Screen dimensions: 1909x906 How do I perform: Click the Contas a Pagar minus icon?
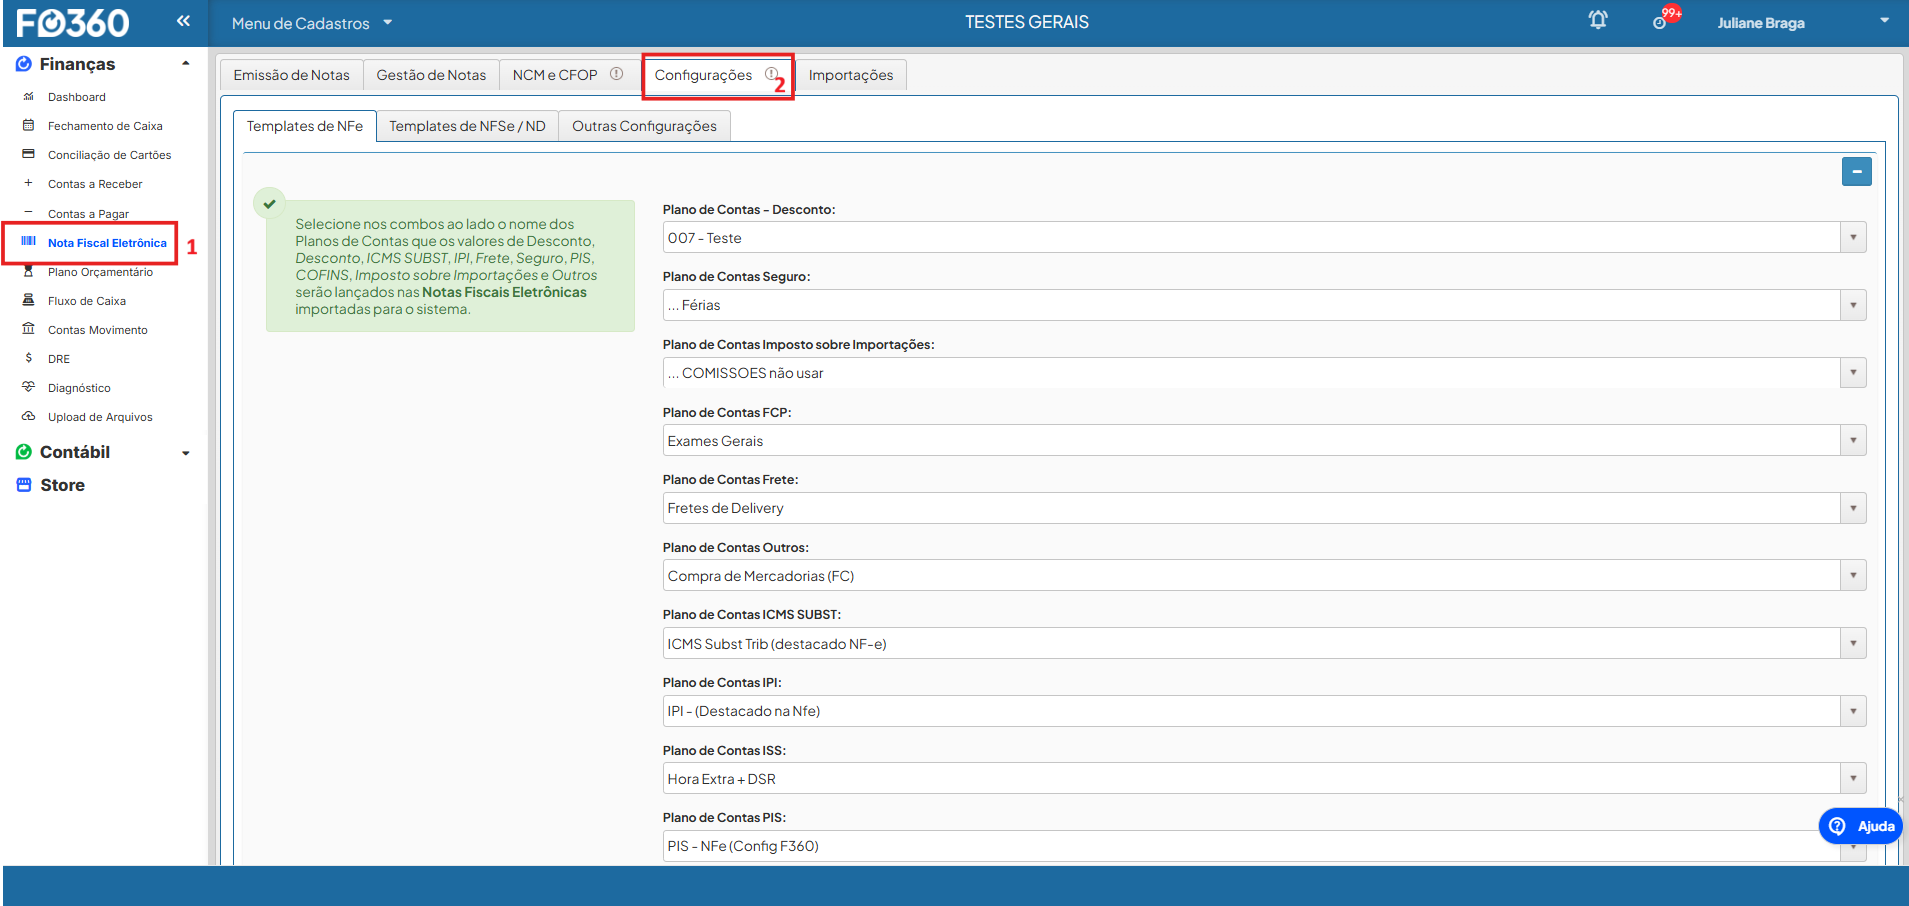tap(29, 213)
